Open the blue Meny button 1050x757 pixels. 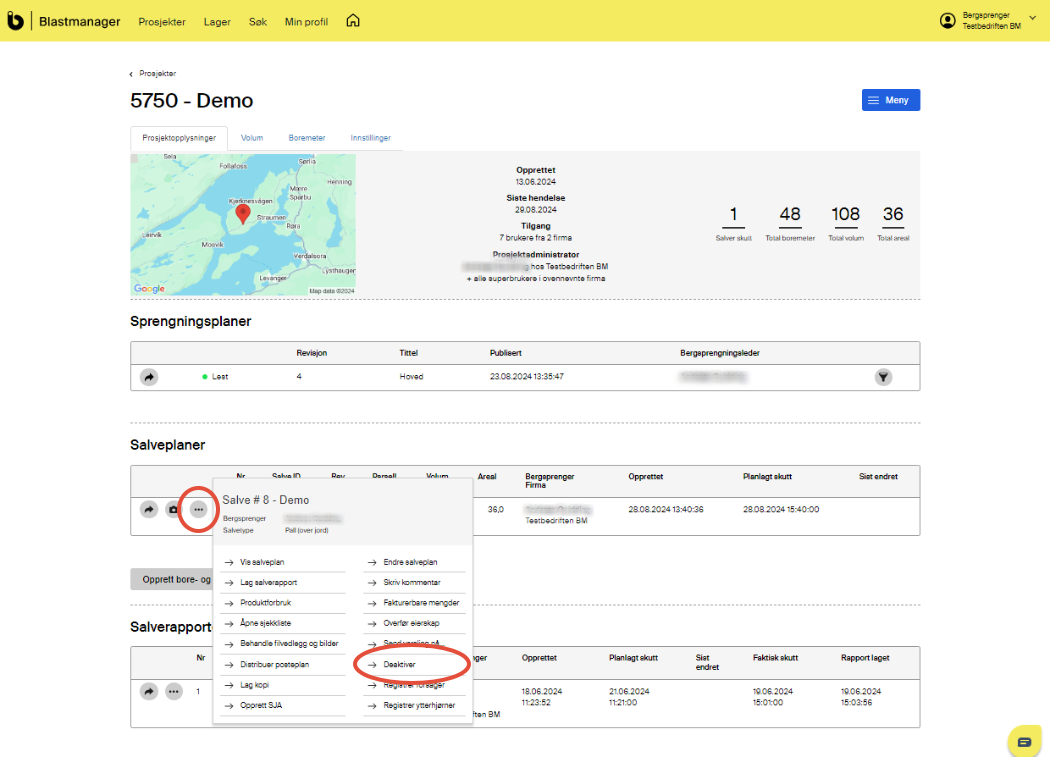890,100
